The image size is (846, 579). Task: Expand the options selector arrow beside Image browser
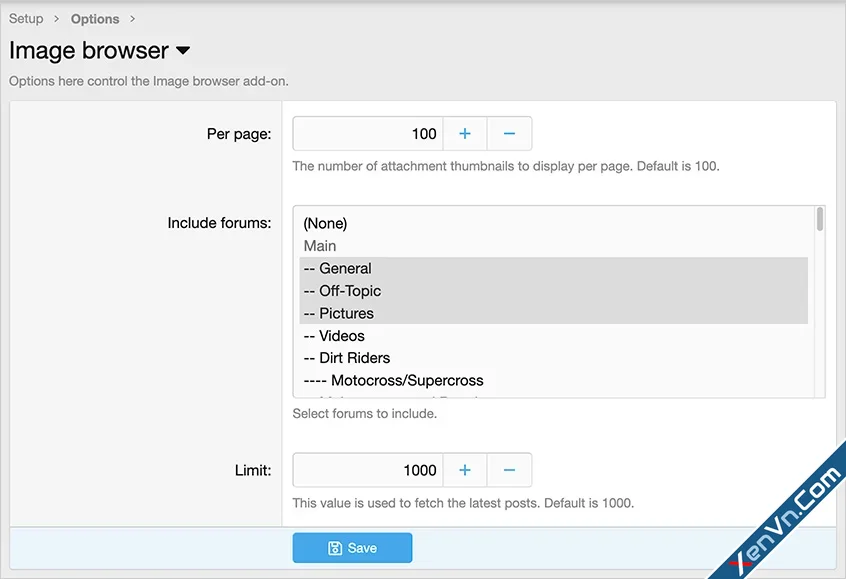184,51
